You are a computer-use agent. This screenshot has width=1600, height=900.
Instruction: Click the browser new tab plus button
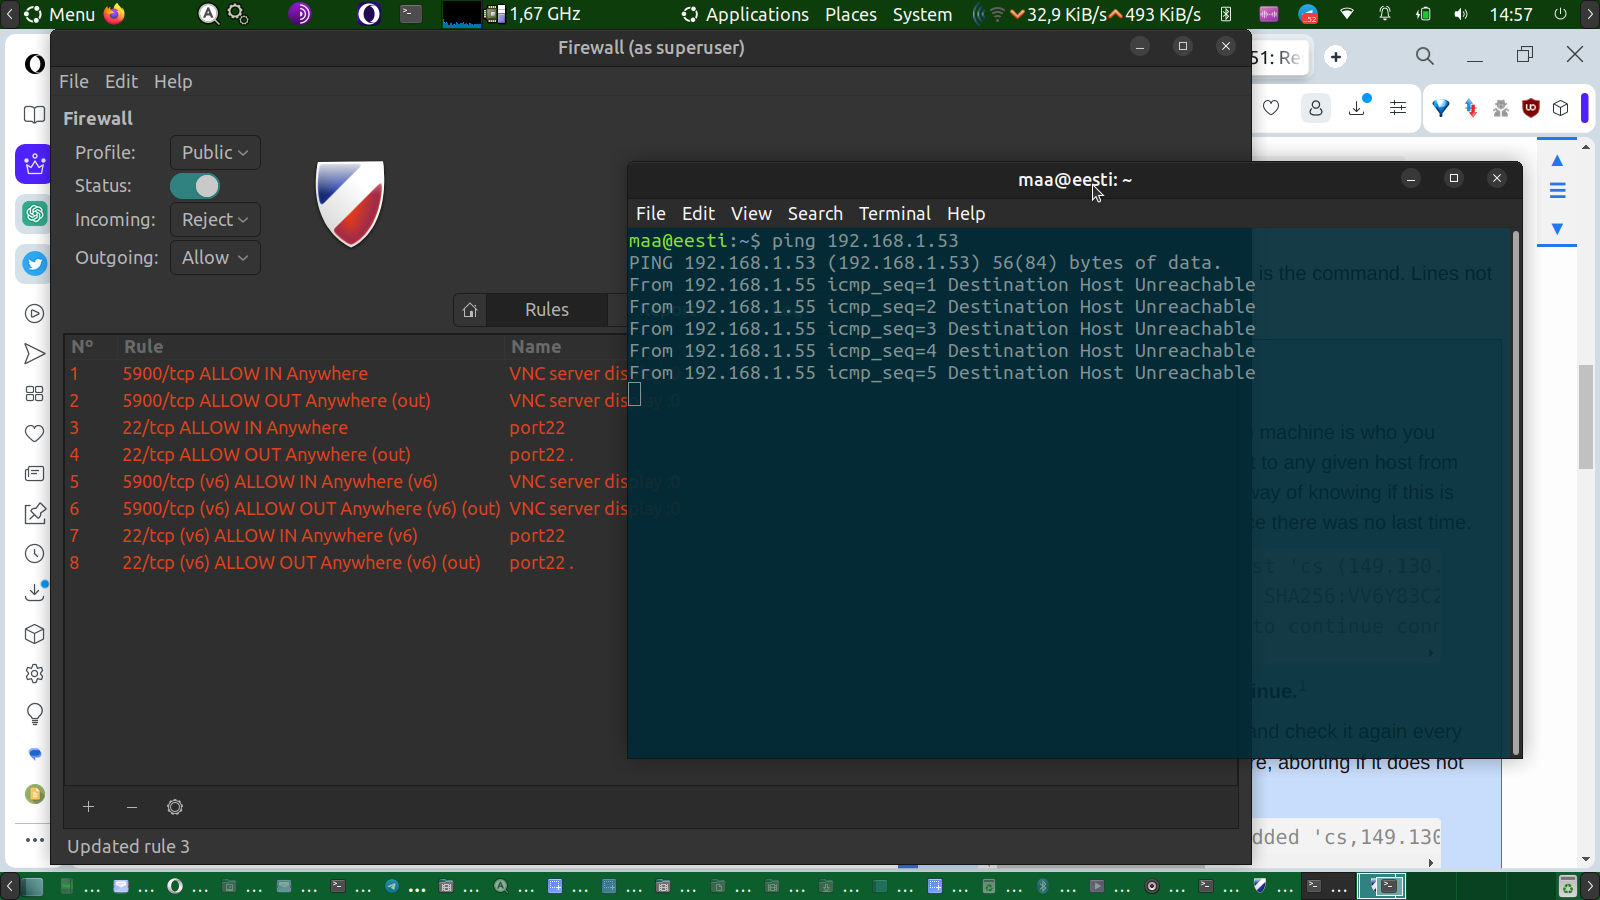(x=1336, y=57)
